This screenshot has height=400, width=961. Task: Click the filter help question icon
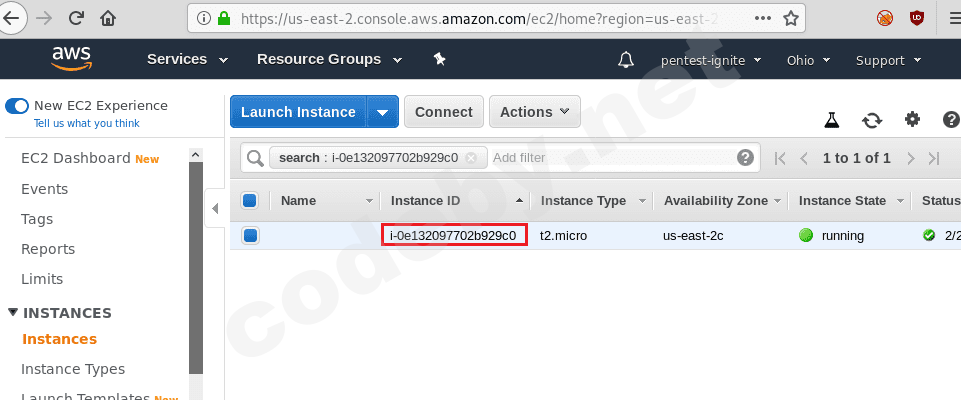[x=745, y=158]
